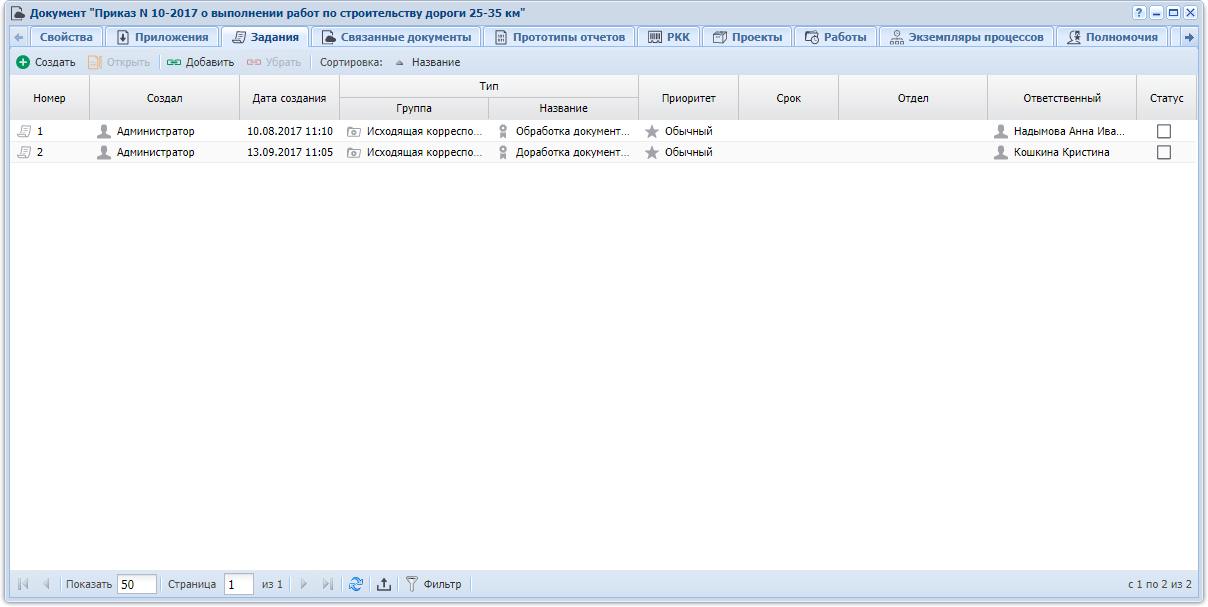This screenshot has width=1208, height=607.
Task: Click the Add (Добавить) link icon
Action: [174, 62]
